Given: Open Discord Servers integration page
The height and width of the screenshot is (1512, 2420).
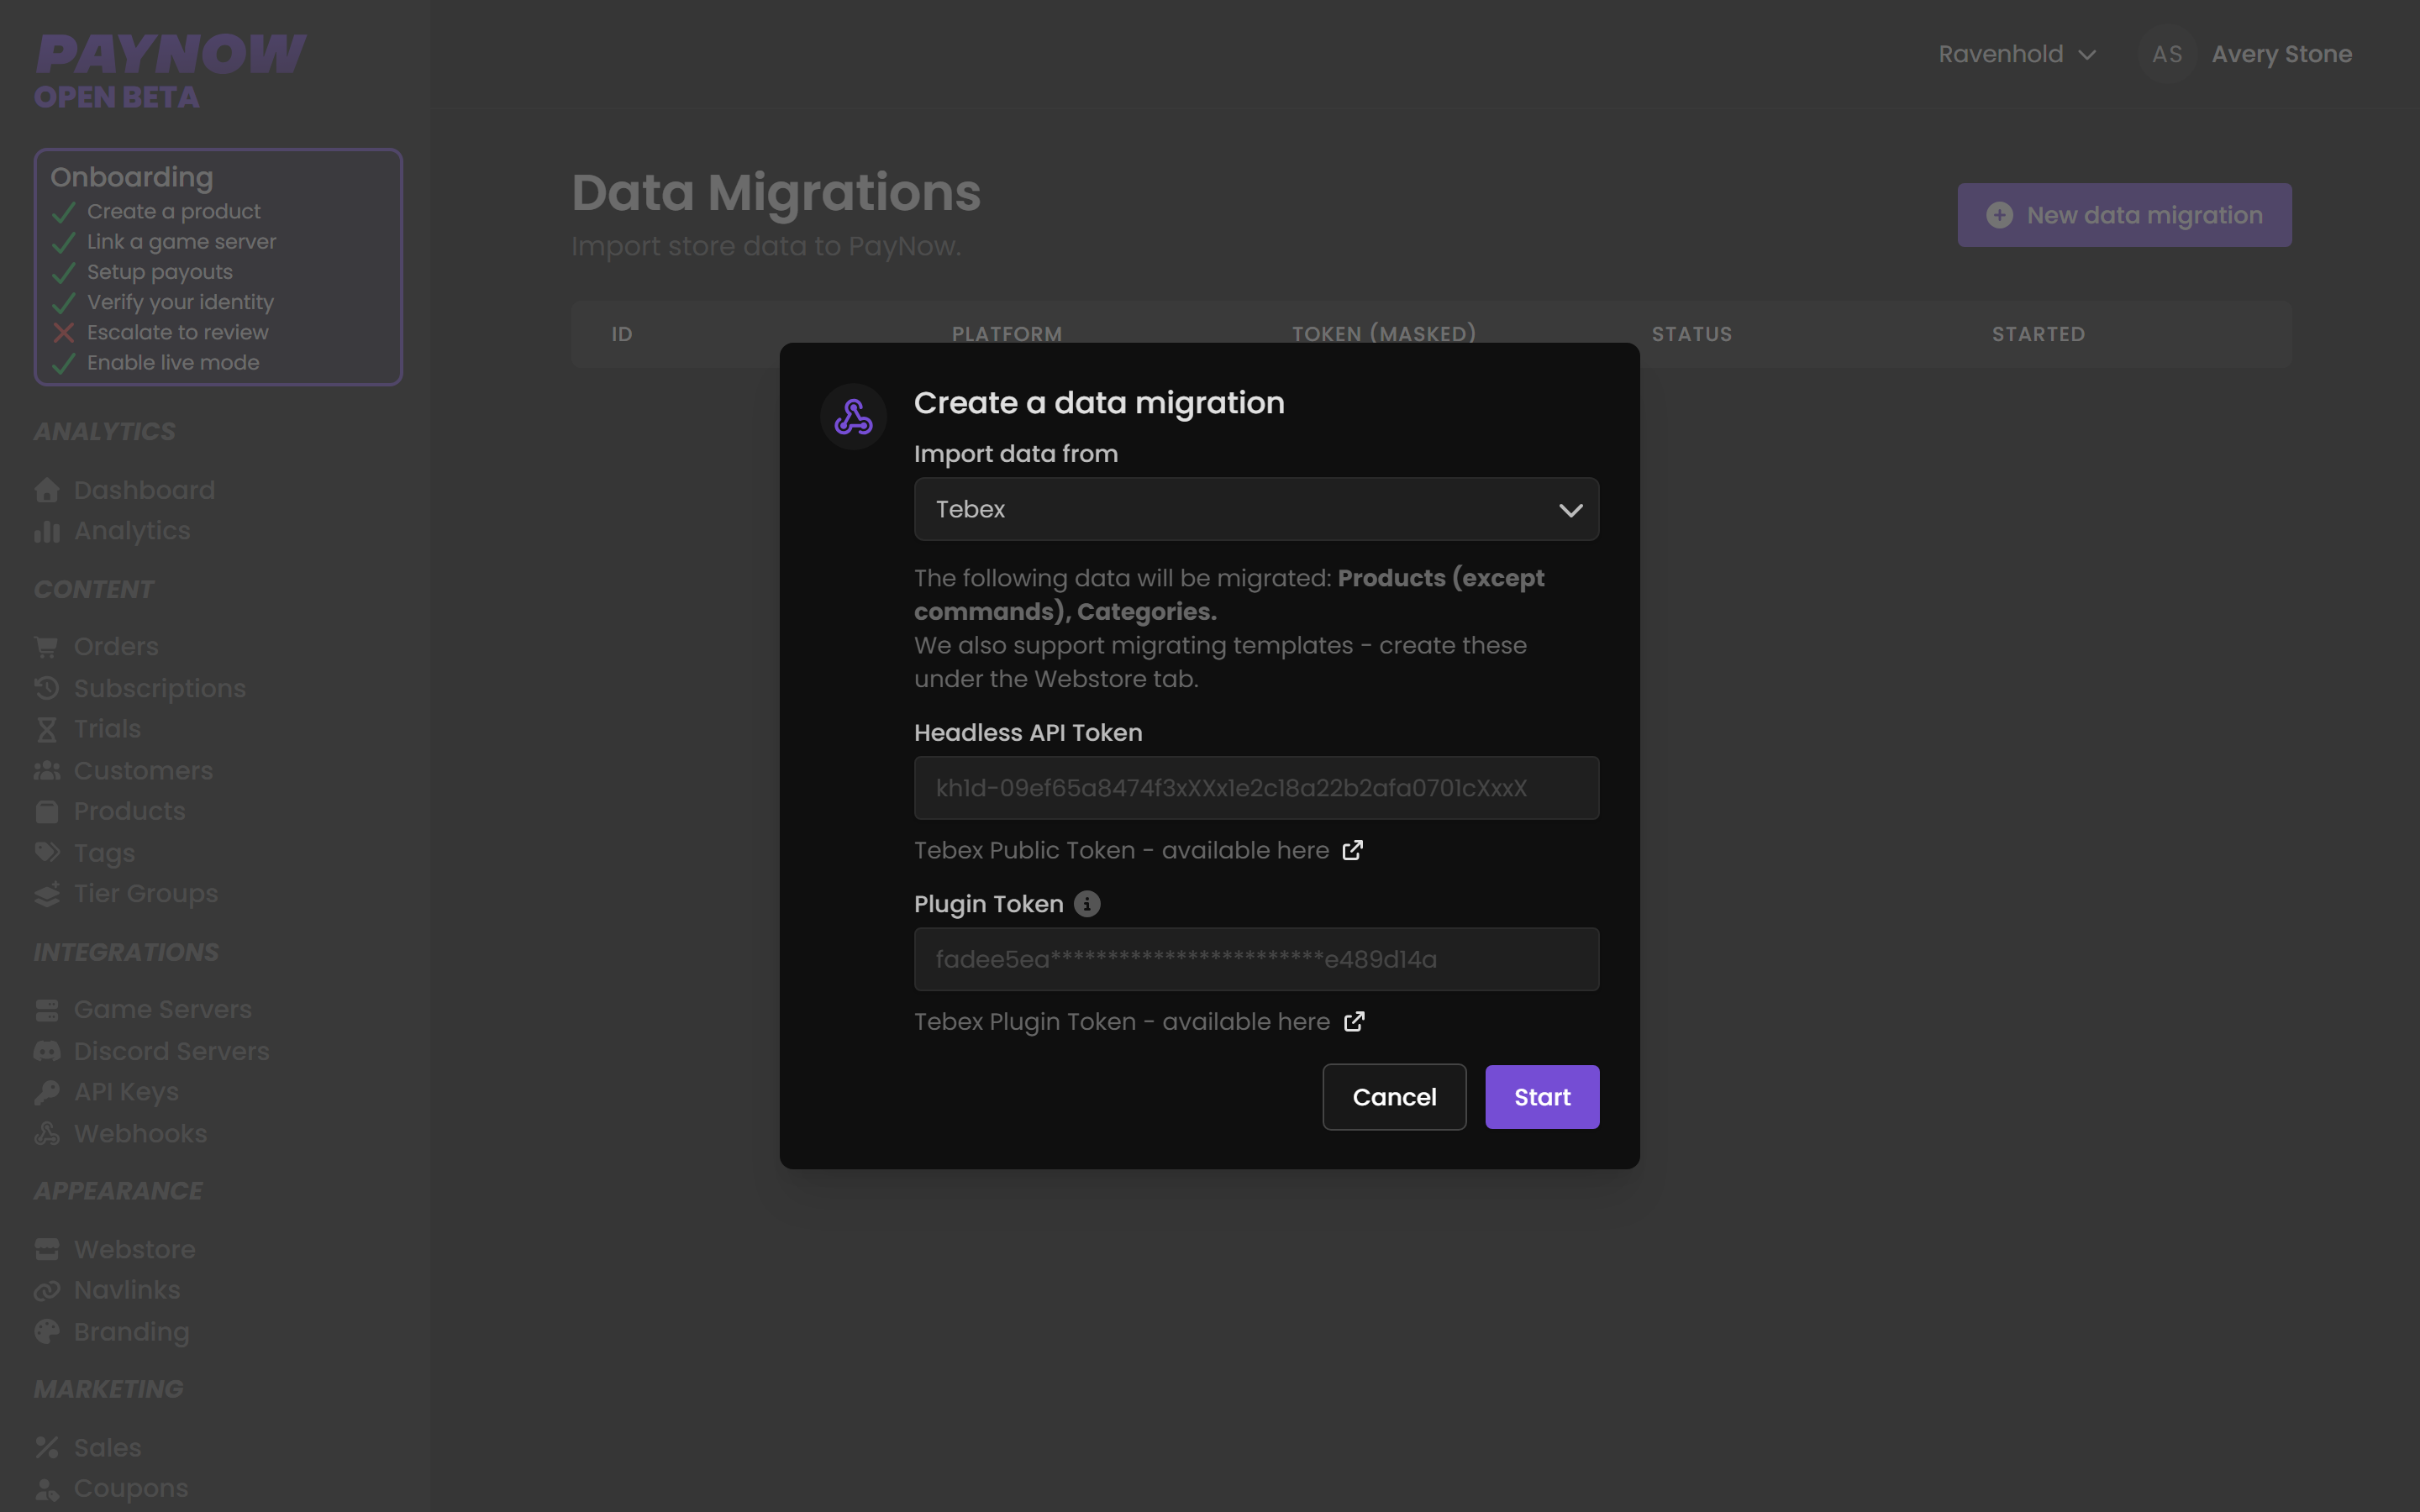Looking at the screenshot, I should 171,1051.
